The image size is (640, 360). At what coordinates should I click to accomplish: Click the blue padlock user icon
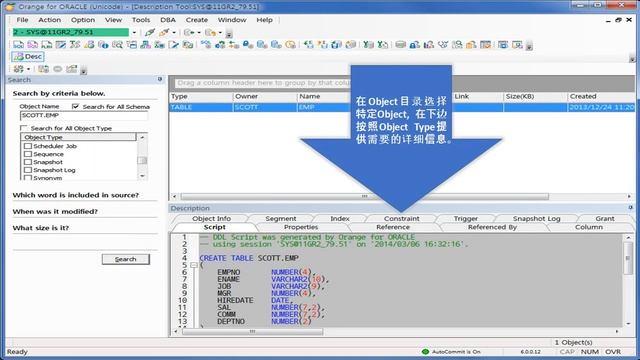(415, 44)
